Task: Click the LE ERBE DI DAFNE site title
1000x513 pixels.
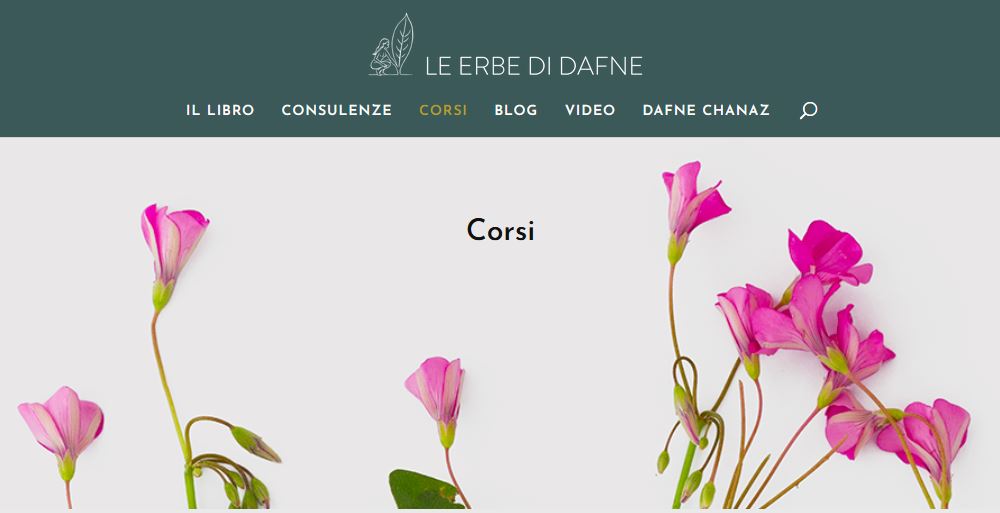Action: (x=534, y=66)
